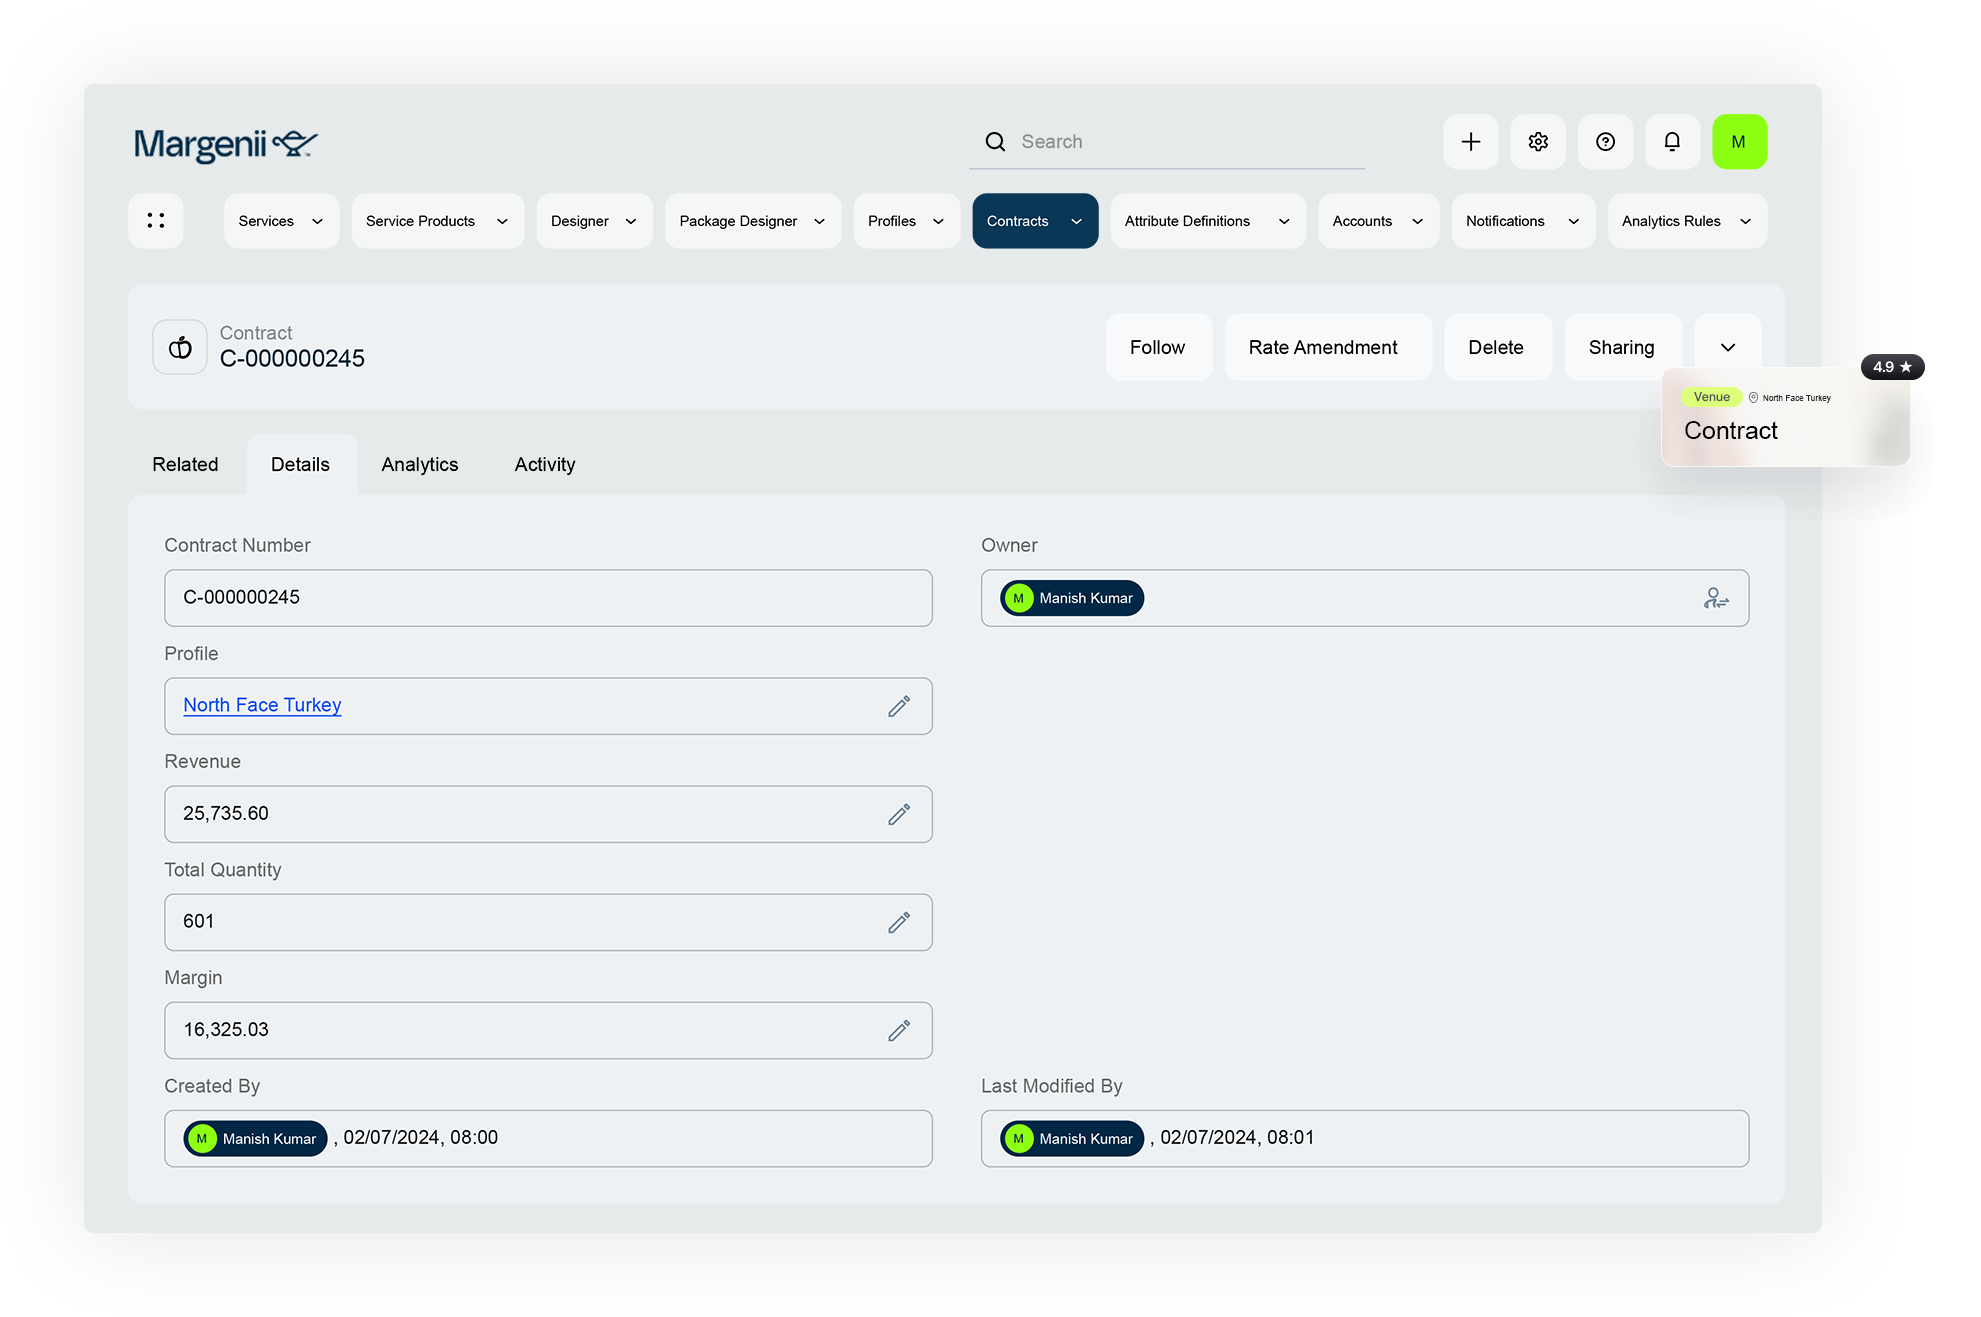Click the green M user avatar
Image resolution: width=1981 pixels, height=1317 pixels.
[1739, 142]
